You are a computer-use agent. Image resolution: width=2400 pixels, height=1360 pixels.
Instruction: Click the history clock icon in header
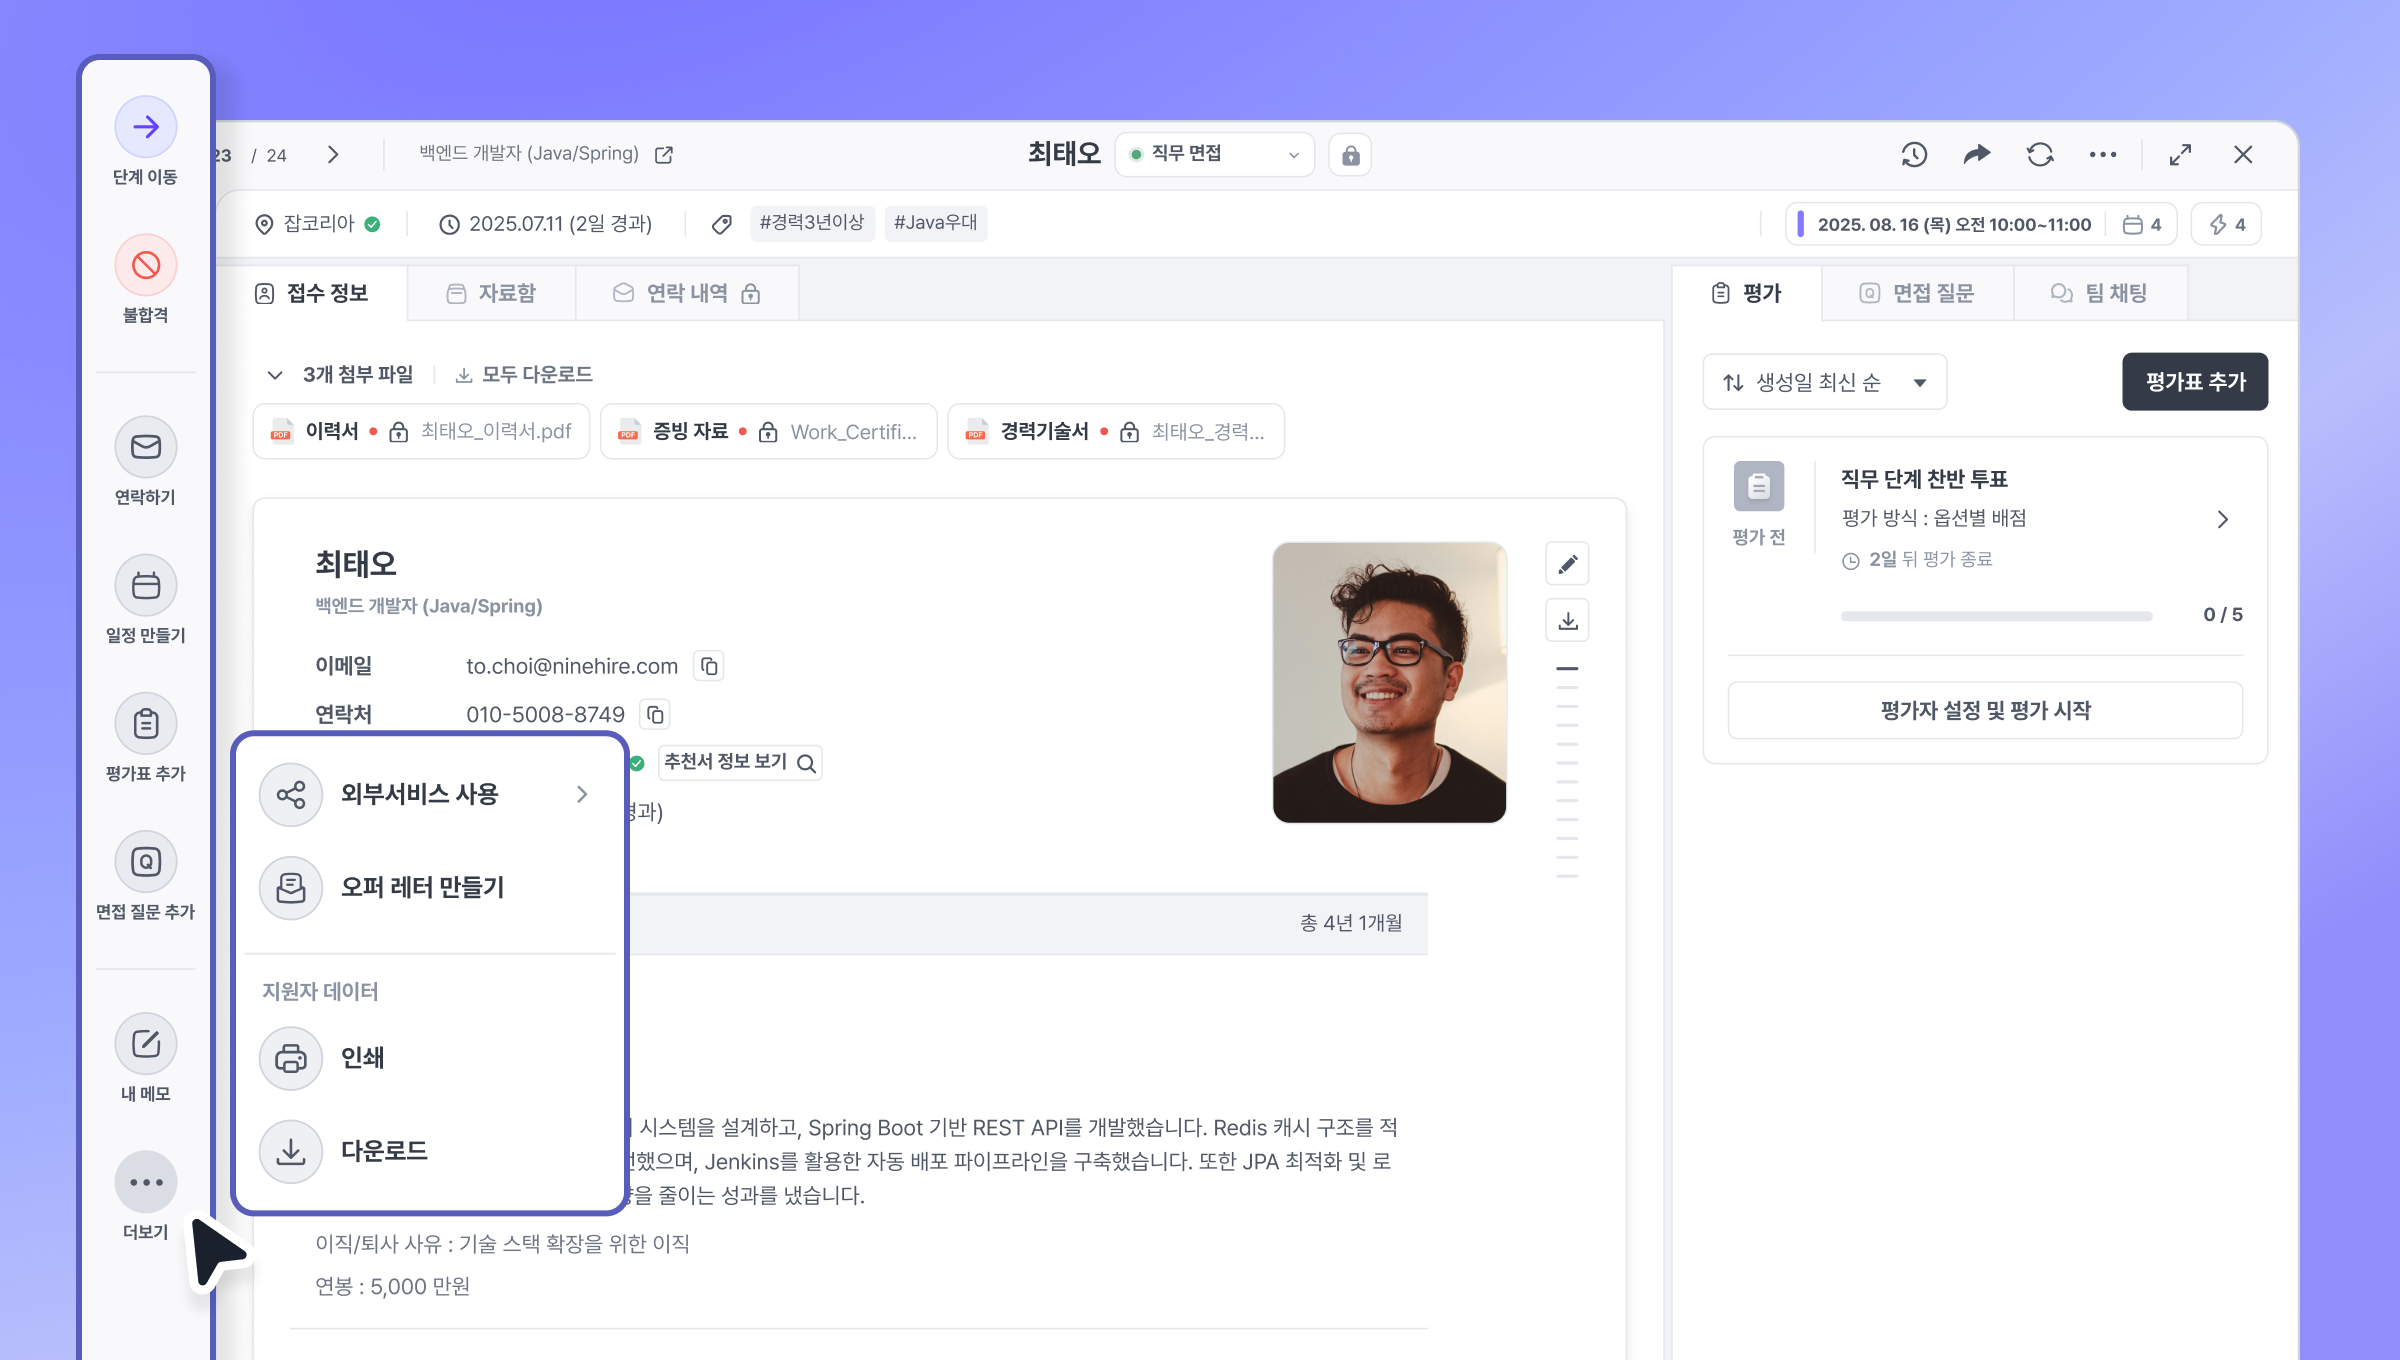click(x=1914, y=155)
